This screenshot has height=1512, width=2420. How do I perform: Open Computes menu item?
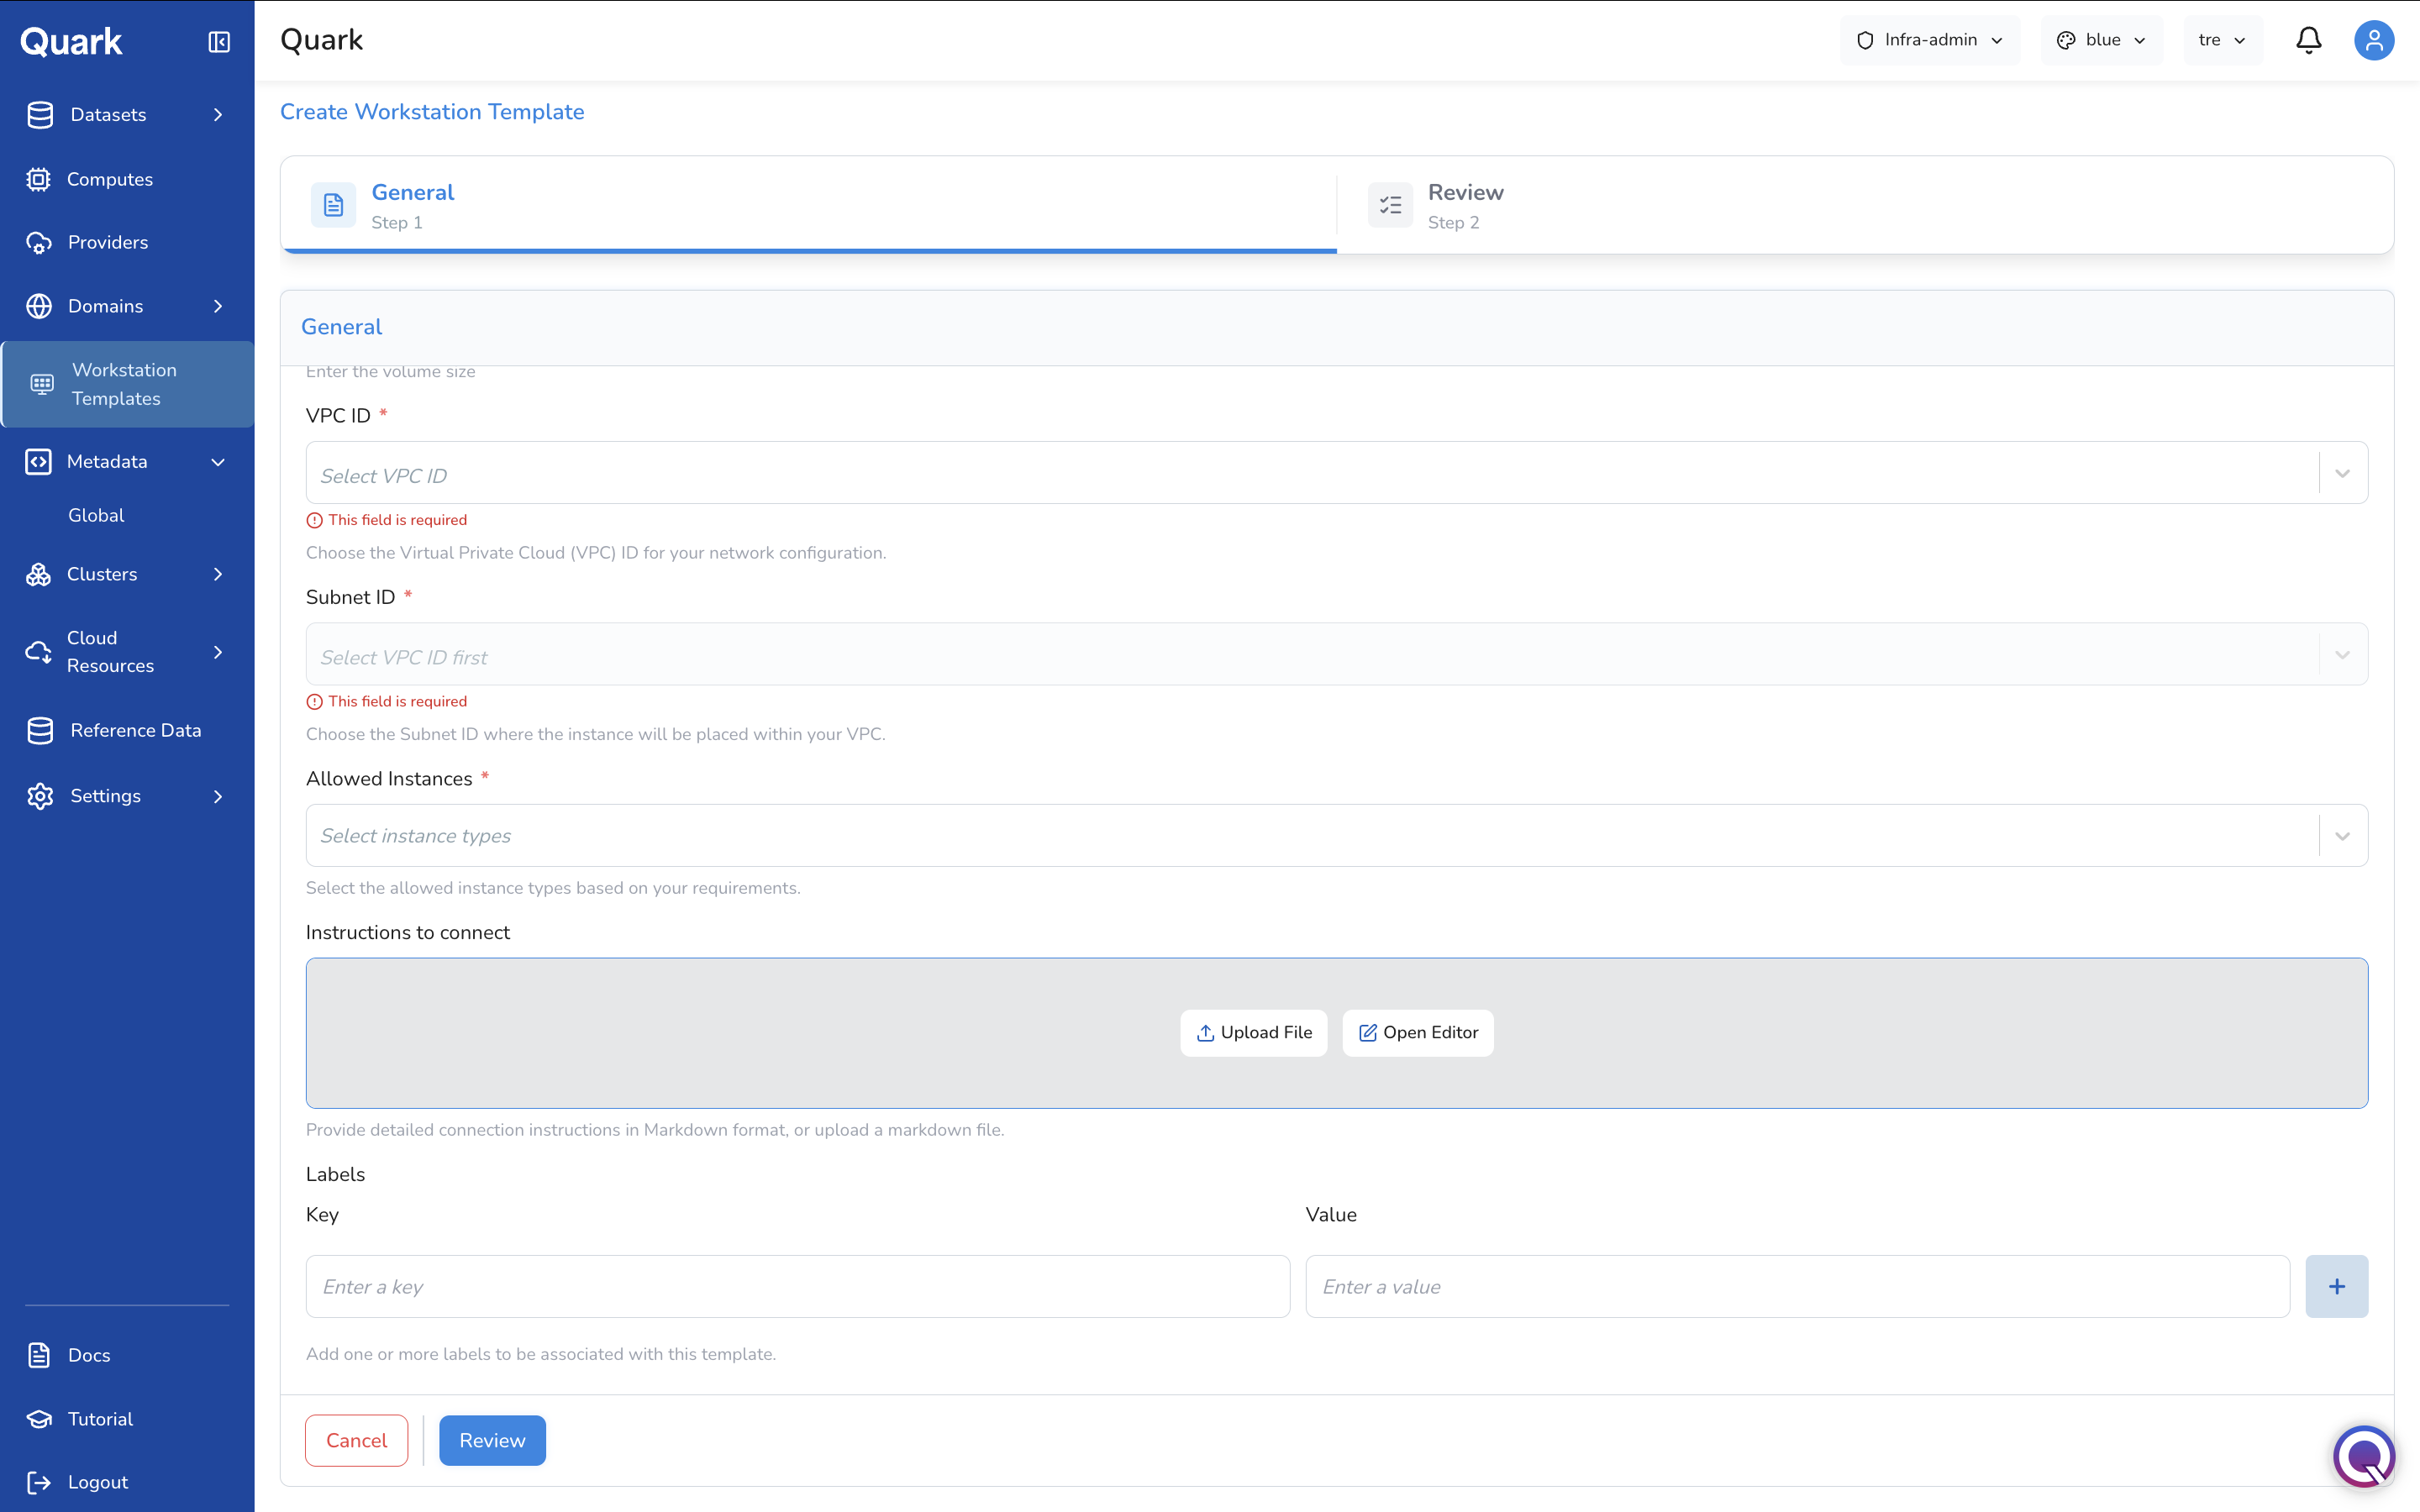coord(127,179)
